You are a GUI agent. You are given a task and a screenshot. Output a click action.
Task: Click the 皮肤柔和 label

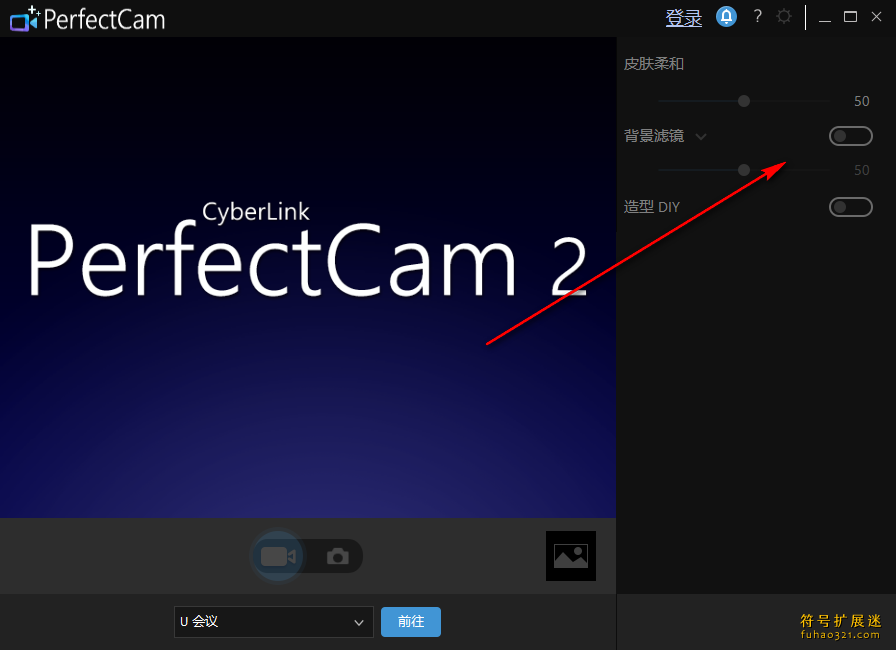click(x=654, y=64)
